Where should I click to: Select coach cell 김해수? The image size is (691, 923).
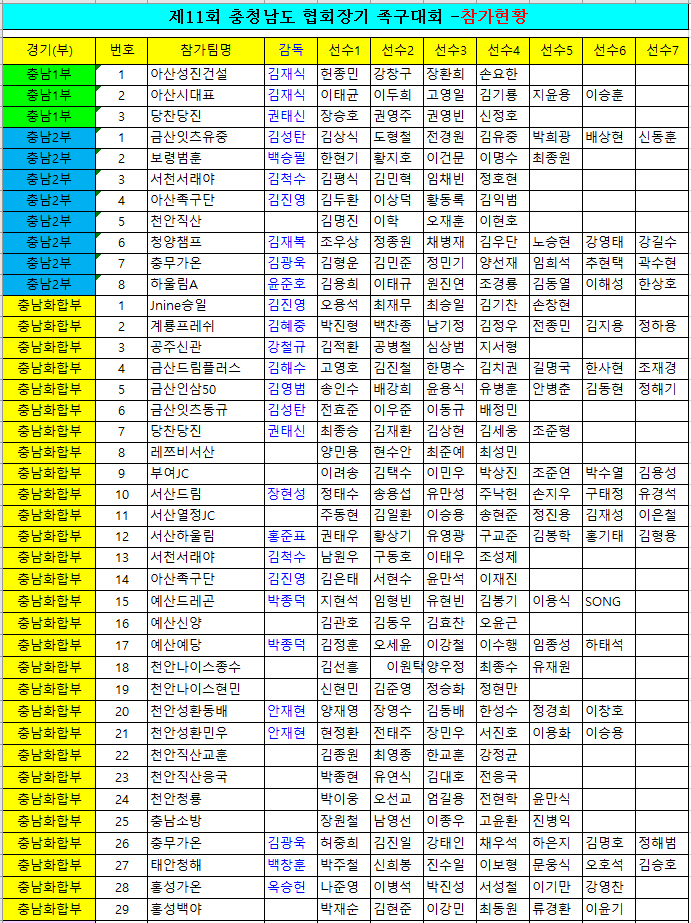(291, 368)
